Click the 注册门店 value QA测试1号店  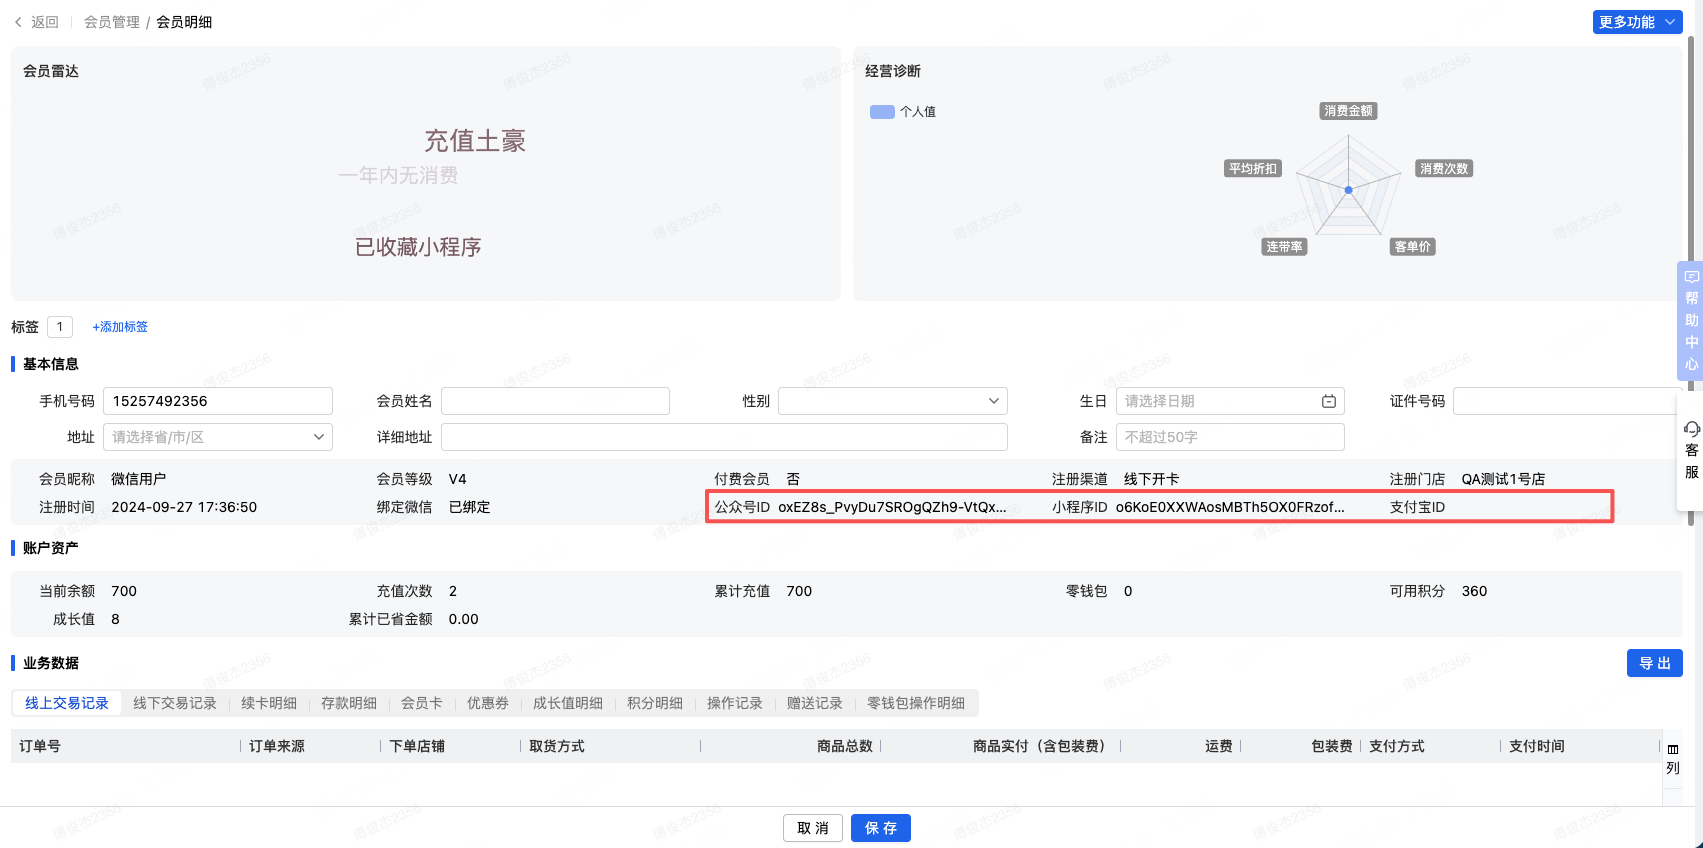pos(1503,479)
